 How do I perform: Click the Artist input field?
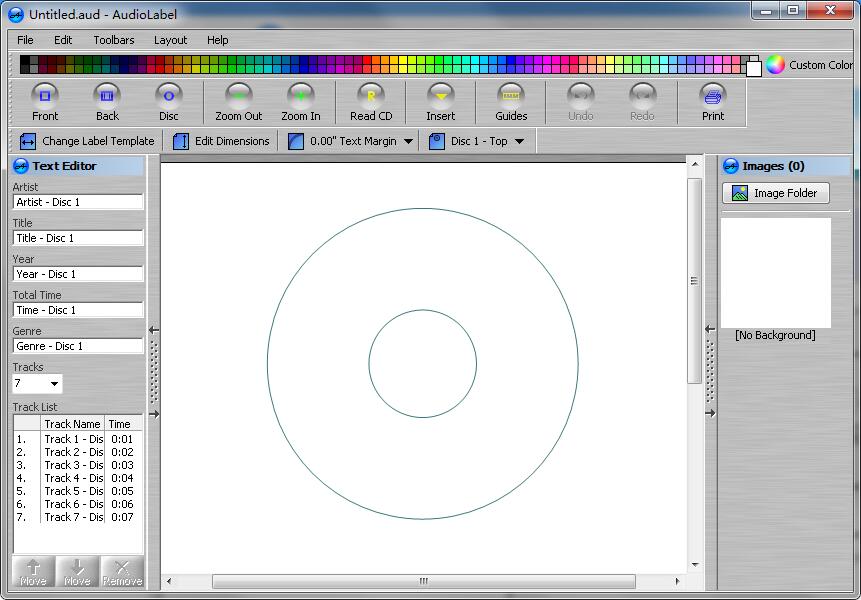(x=78, y=202)
